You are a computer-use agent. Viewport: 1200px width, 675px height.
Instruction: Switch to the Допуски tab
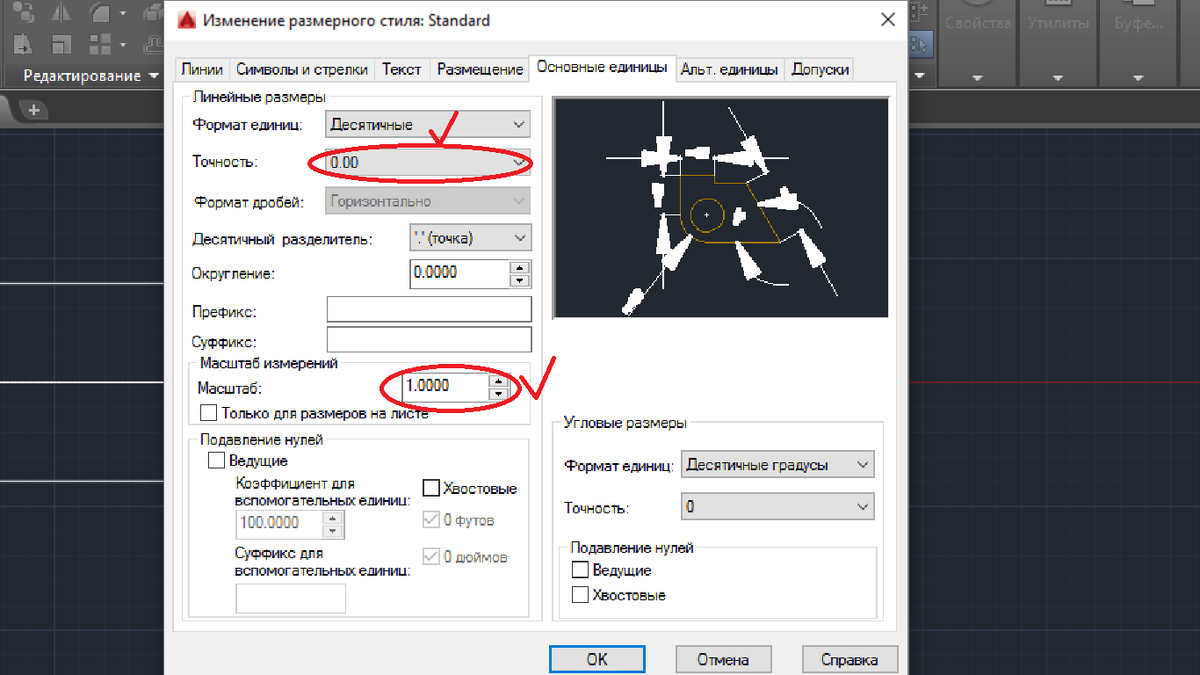pyautogui.click(x=820, y=69)
